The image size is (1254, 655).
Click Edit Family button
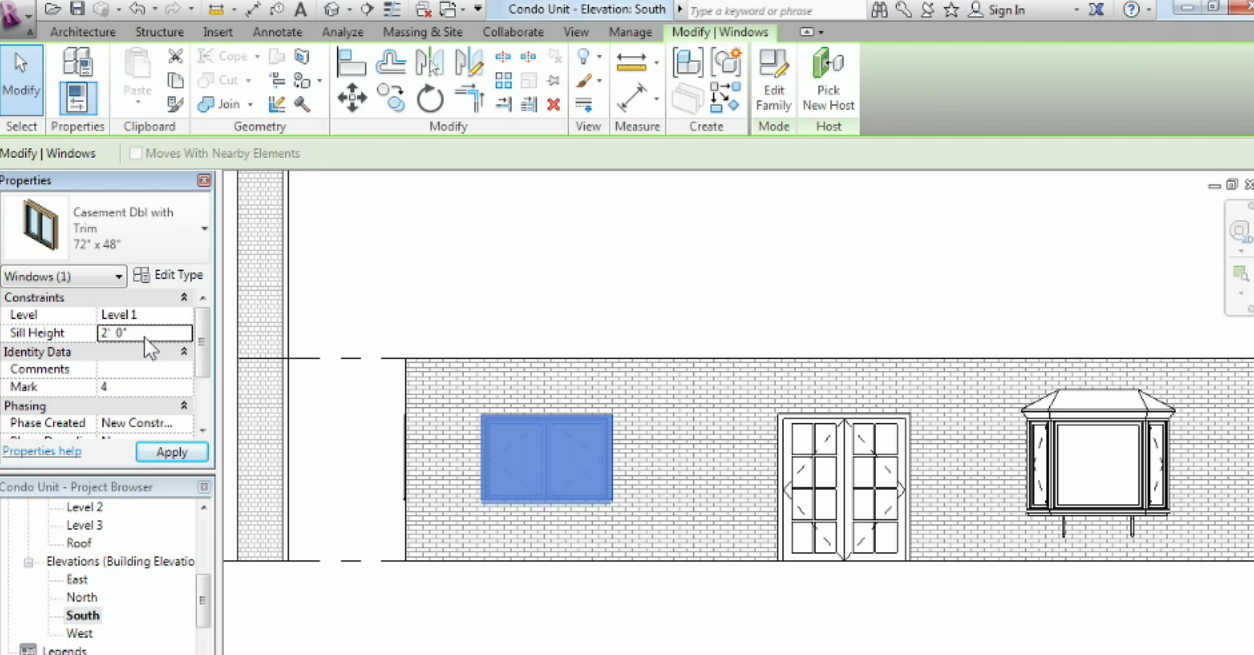pos(773,81)
